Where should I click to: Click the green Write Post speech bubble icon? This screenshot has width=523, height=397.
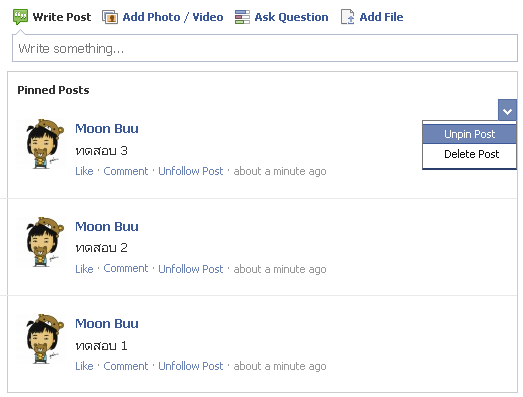pos(20,17)
